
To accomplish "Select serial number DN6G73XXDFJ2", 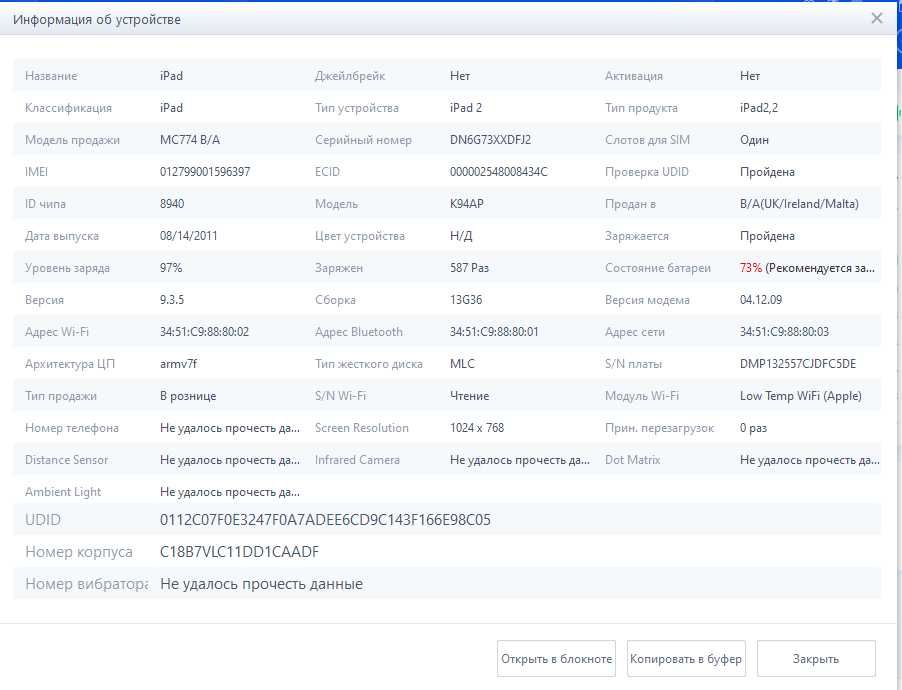I will click(x=490, y=140).
